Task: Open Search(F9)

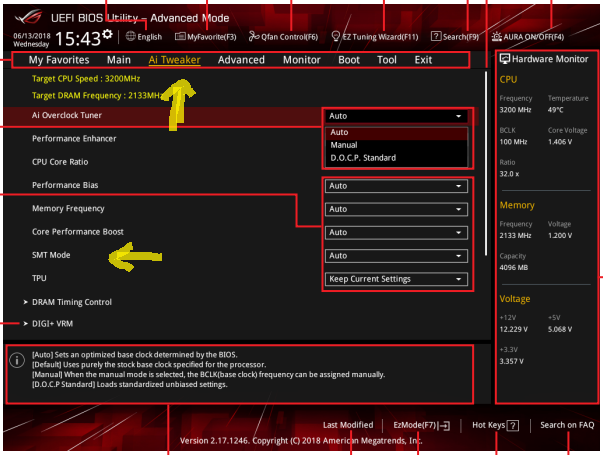Action: [455, 37]
